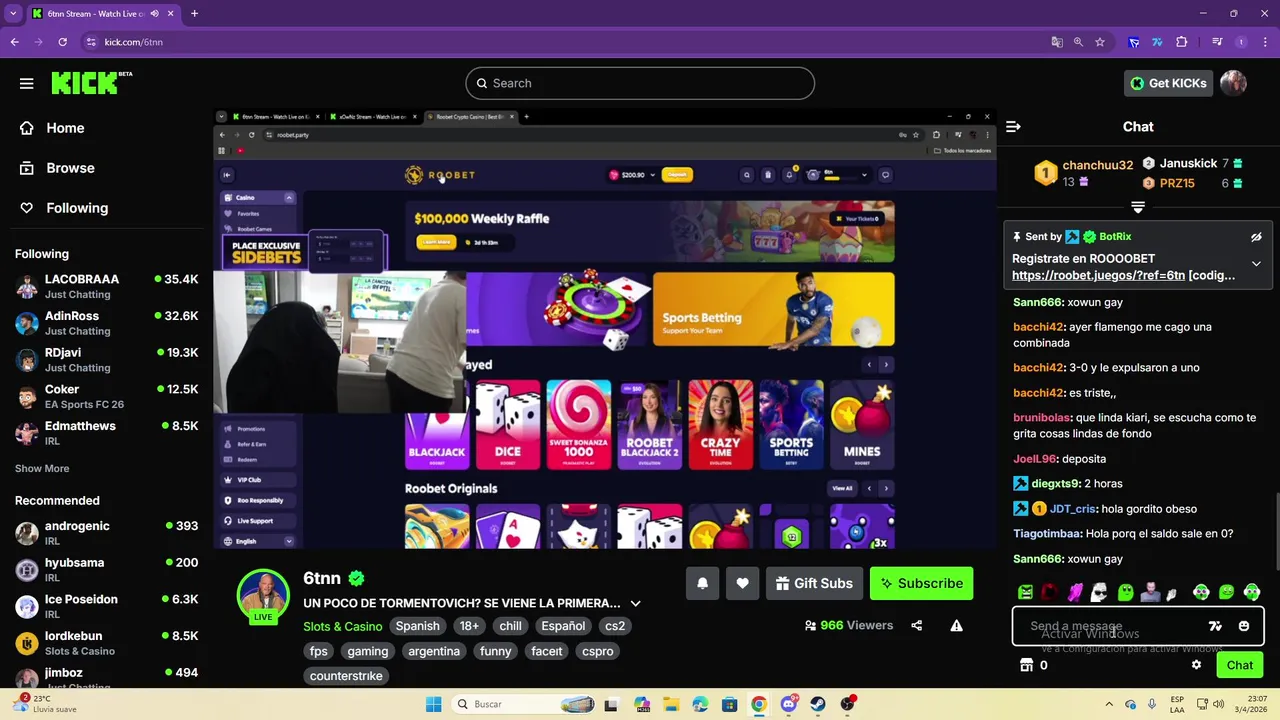The height and width of the screenshot is (720, 1280).
Task: Open androgenic's recommended channel
Action: 107,533
